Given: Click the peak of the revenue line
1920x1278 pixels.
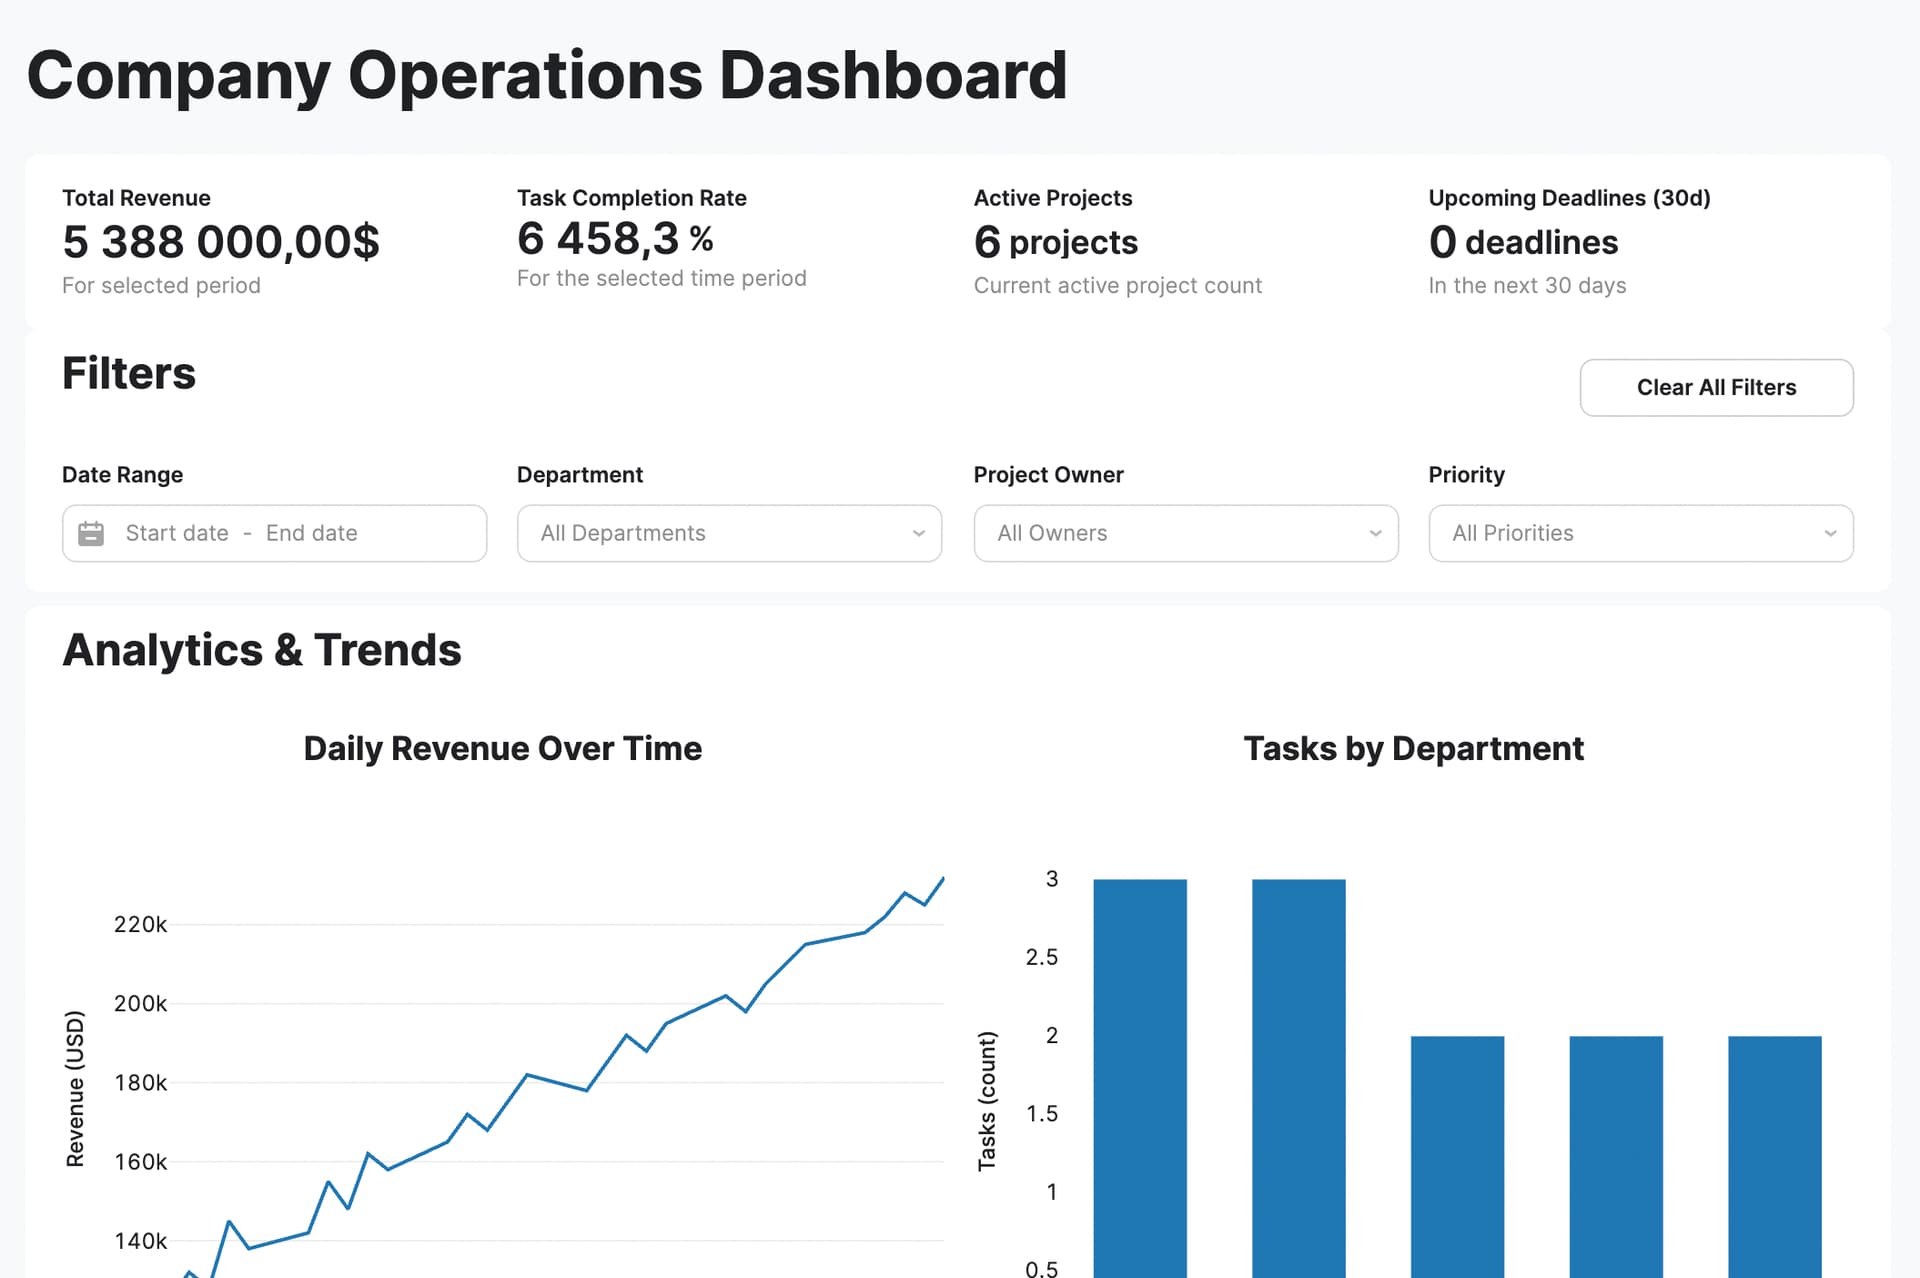Looking at the screenshot, I should pyautogui.click(x=942, y=879).
